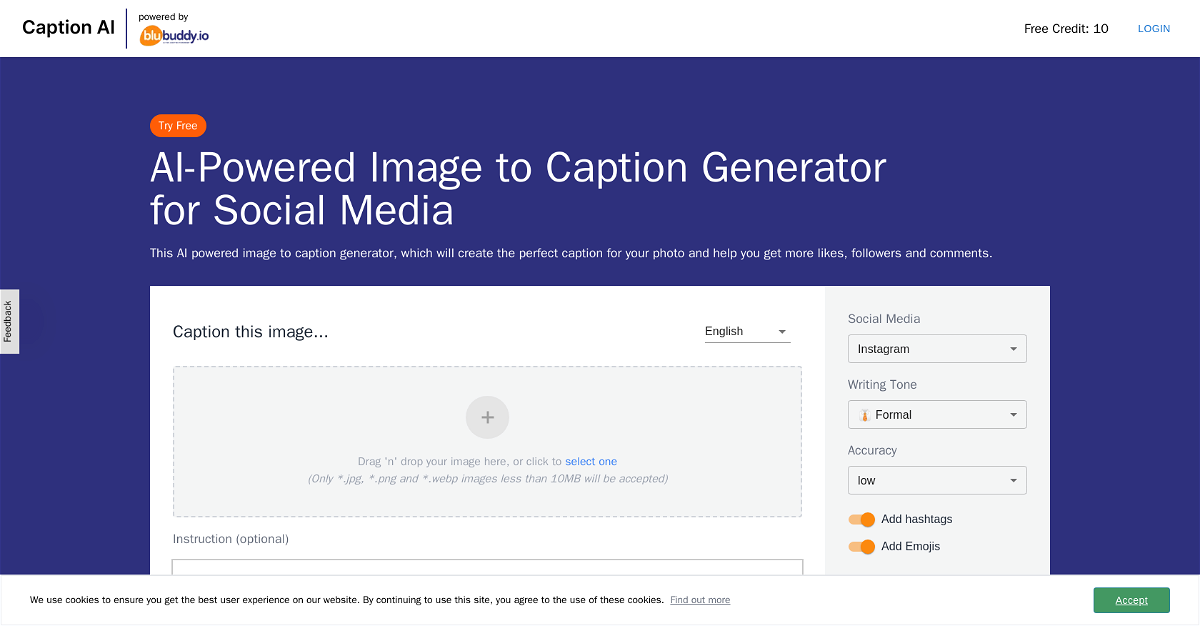Viewport: 1200px width, 626px height.
Task: Open the English language dropdown
Action: pos(746,331)
